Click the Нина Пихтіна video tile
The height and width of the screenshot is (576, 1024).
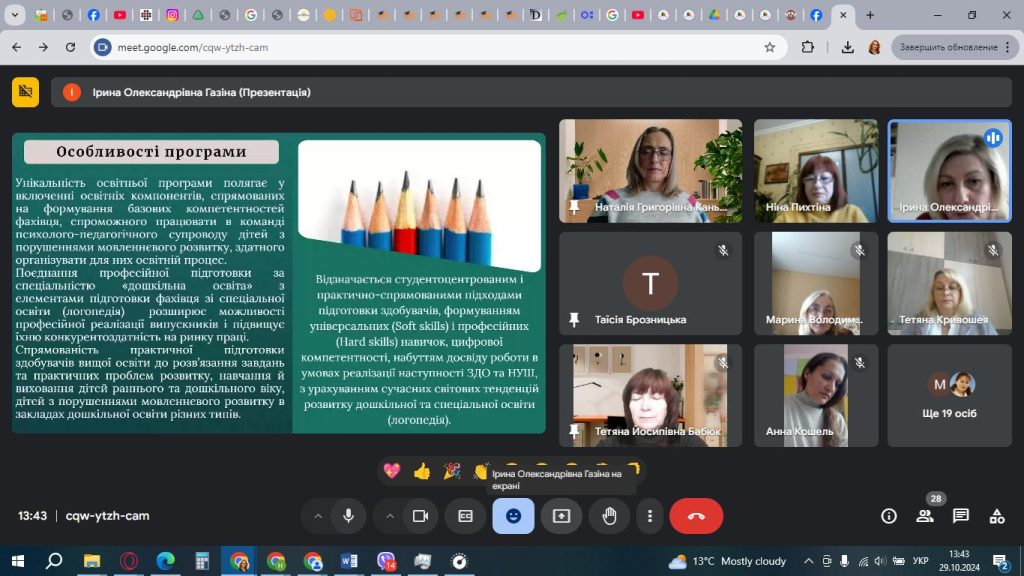[x=816, y=170]
